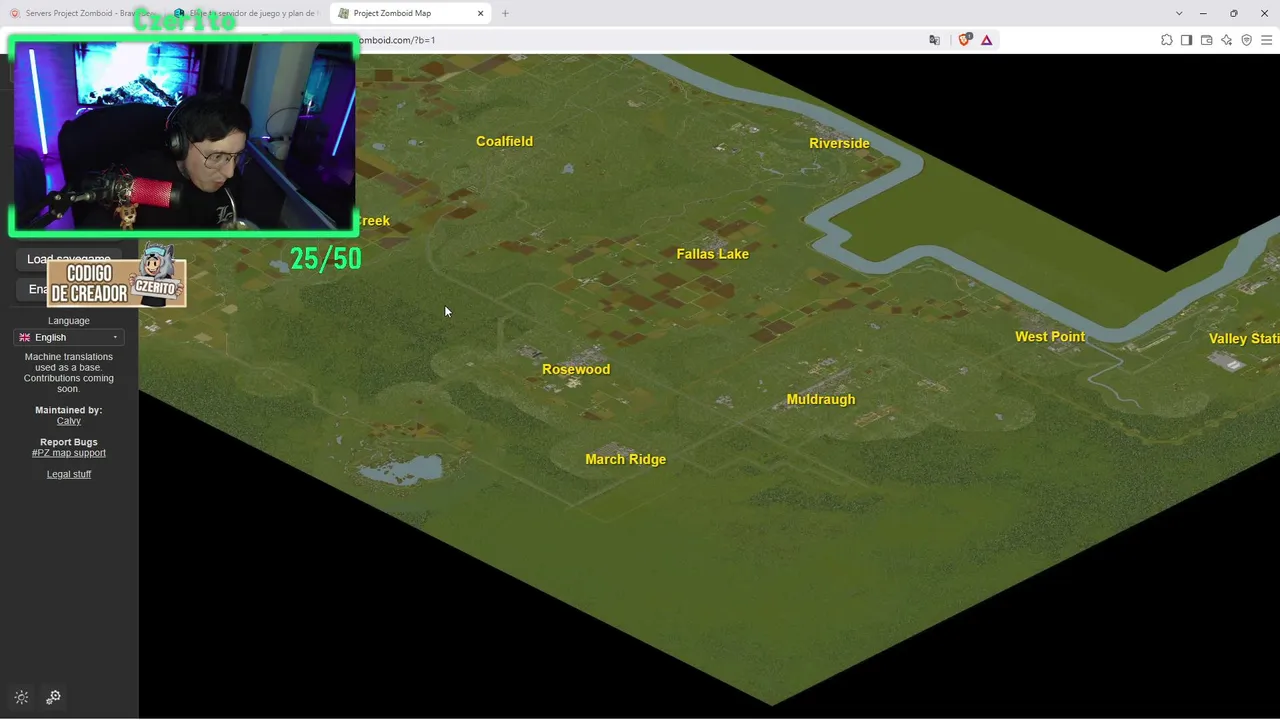Open the browser main hamburger menu
Screen dimensions: 1280x720
1266,40
